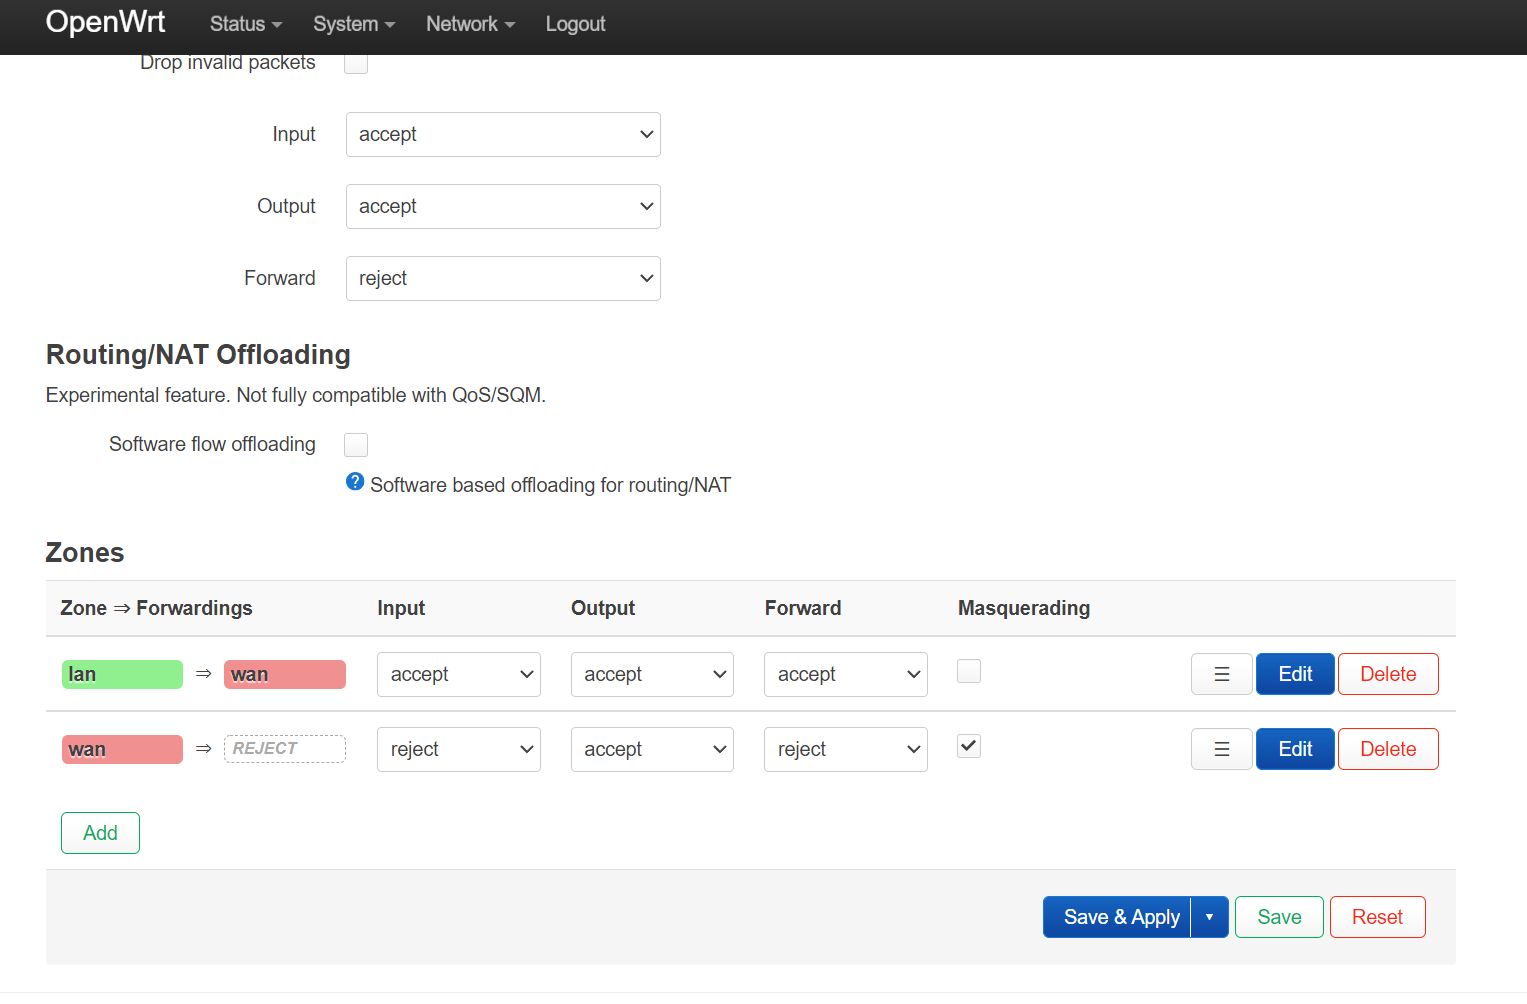The image size is (1527, 1004).
Task: Click the Routing/NAT Offloading heading
Action: coord(198,355)
